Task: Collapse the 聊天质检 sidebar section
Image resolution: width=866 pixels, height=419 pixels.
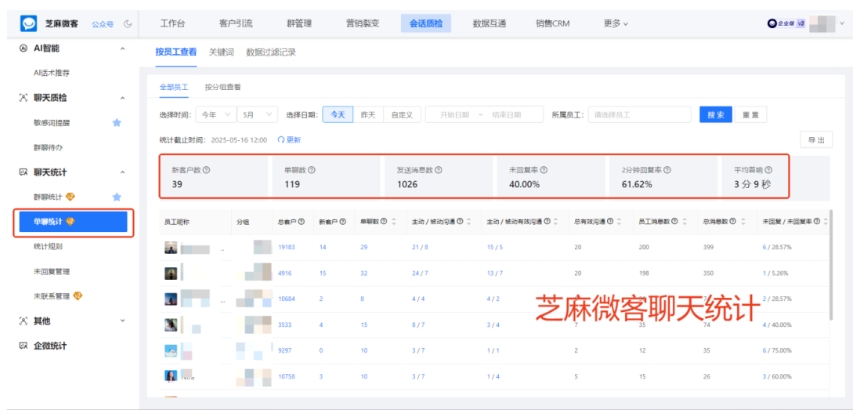Action: pyautogui.click(x=122, y=98)
